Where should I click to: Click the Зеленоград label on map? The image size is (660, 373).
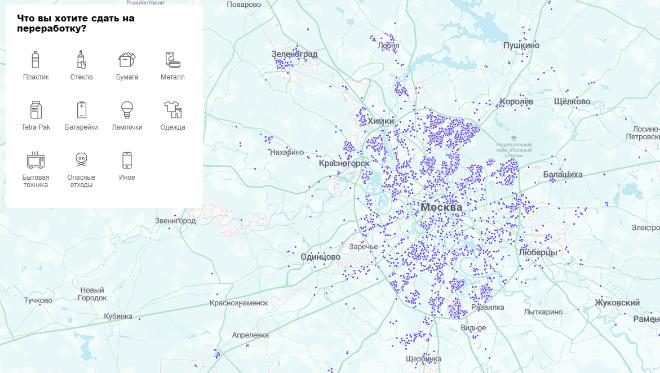click(294, 54)
